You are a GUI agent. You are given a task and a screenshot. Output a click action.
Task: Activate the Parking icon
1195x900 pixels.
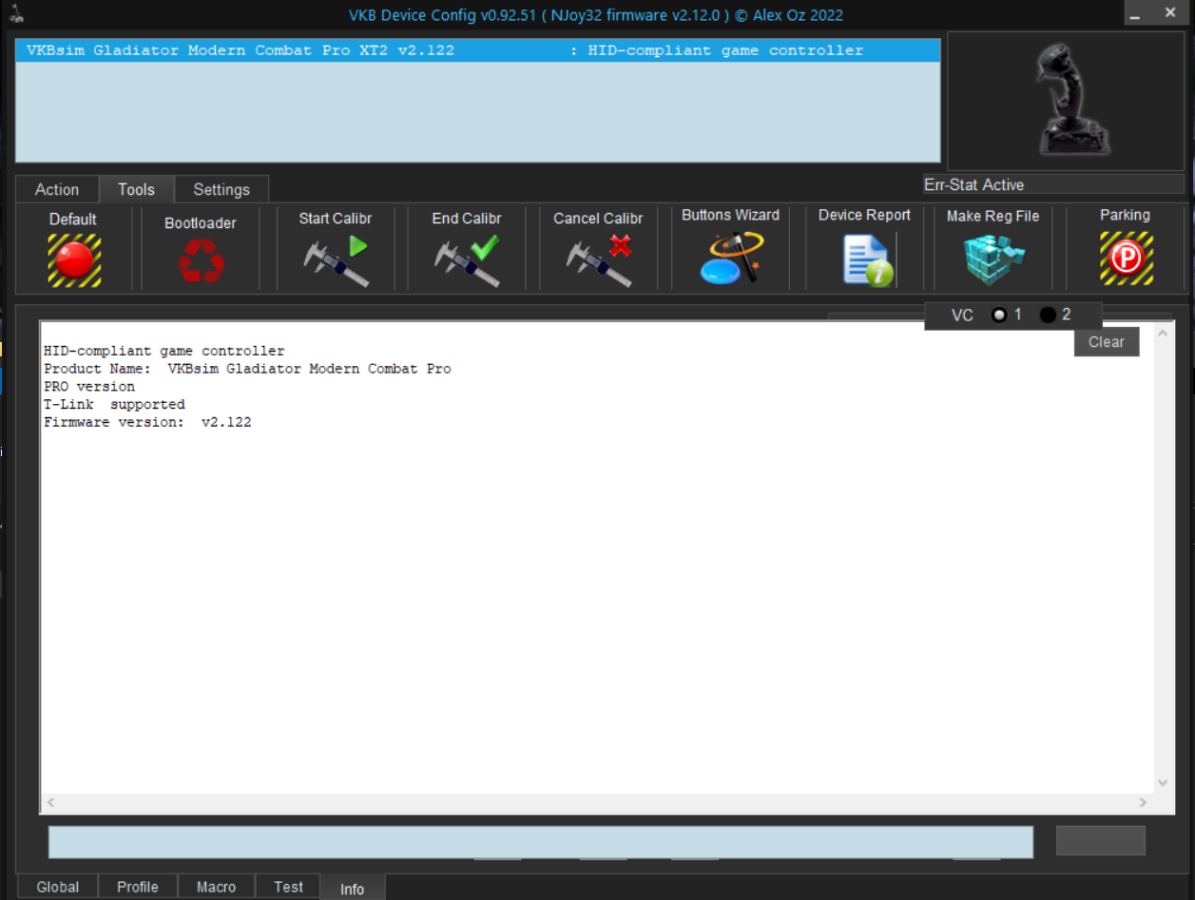click(x=1125, y=259)
